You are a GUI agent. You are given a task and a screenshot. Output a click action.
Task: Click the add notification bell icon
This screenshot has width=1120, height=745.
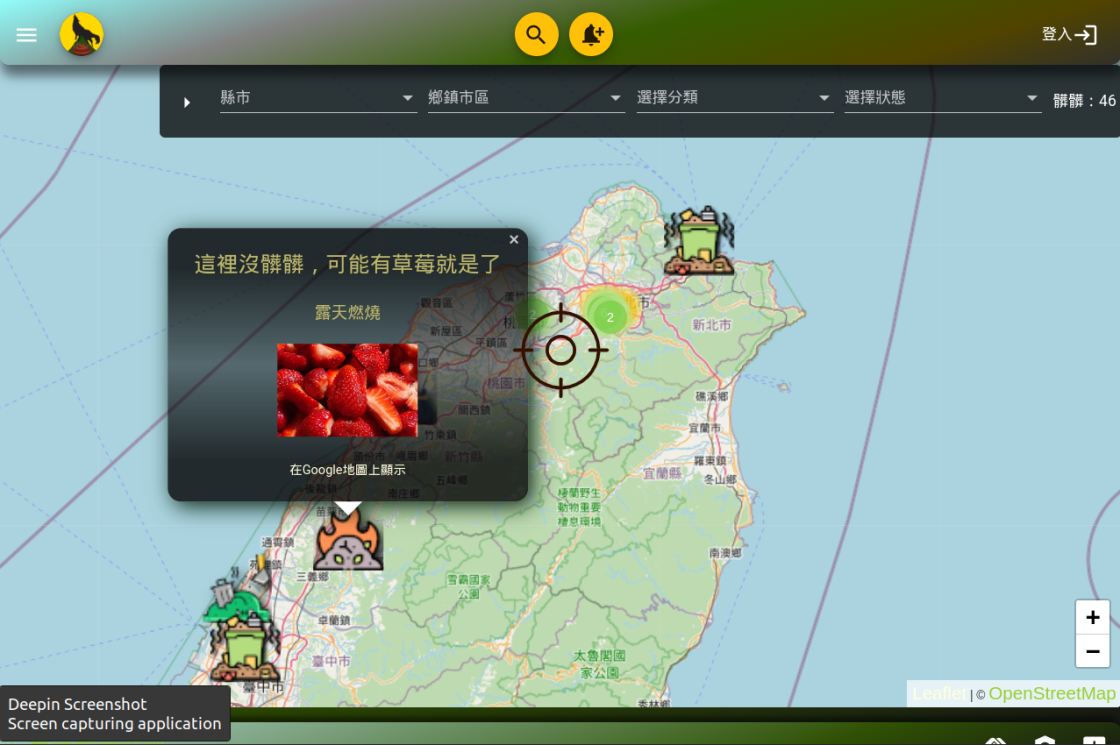591,34
